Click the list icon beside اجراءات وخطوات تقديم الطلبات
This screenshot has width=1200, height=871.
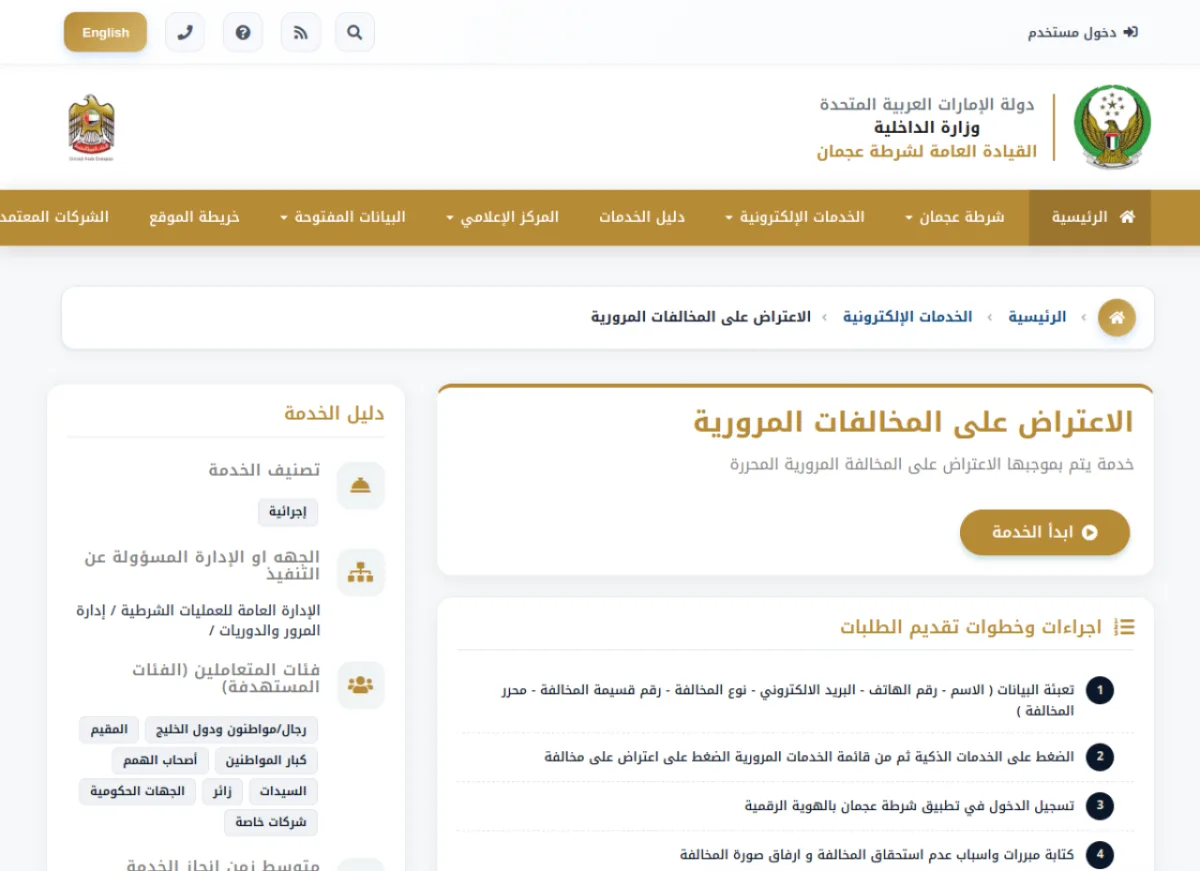tap(1125, 627)
